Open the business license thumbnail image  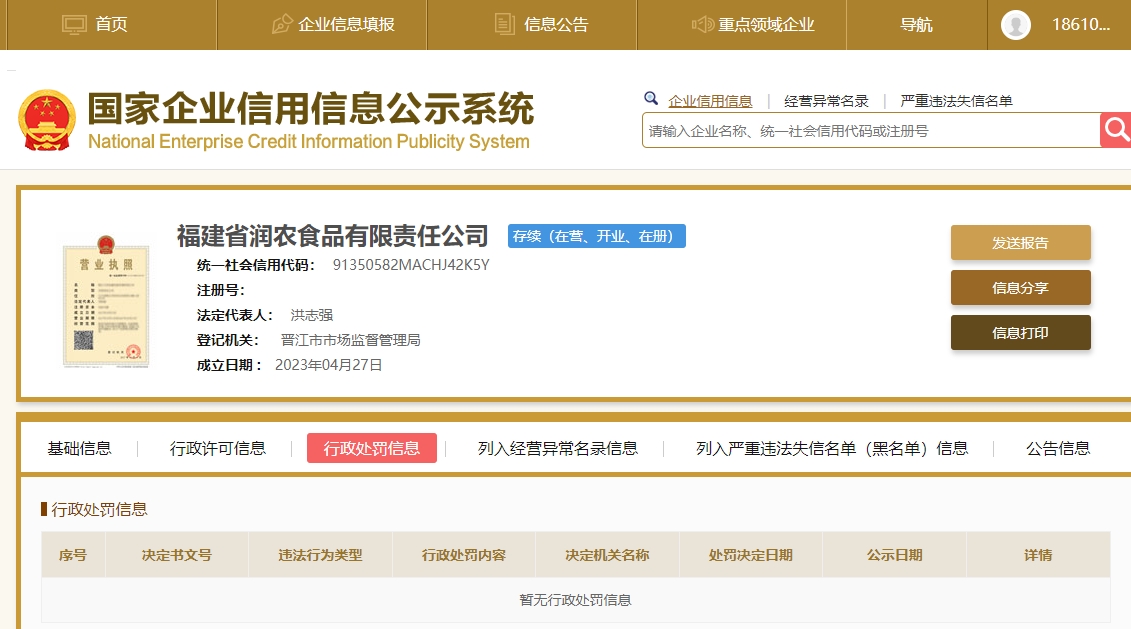pyautogui.click(x=105, y=299)
